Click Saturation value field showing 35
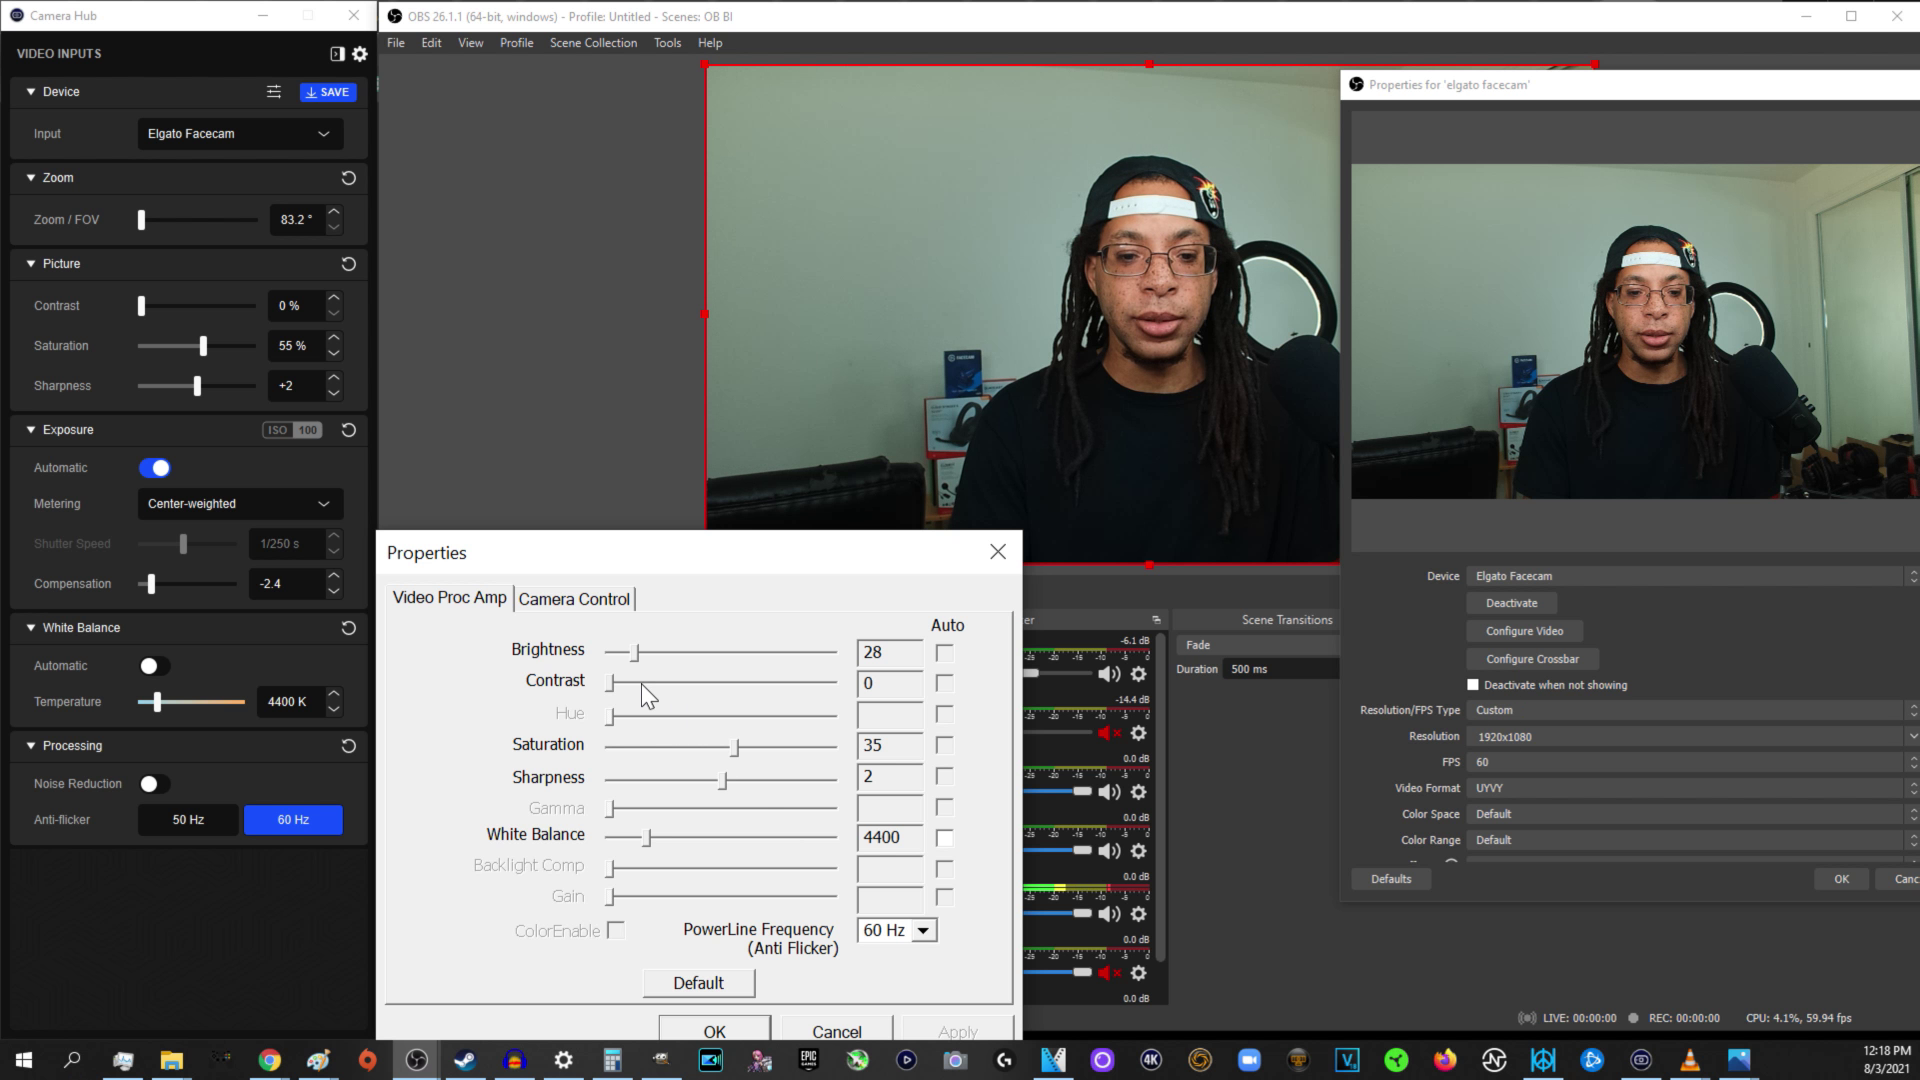 point(889,746)
